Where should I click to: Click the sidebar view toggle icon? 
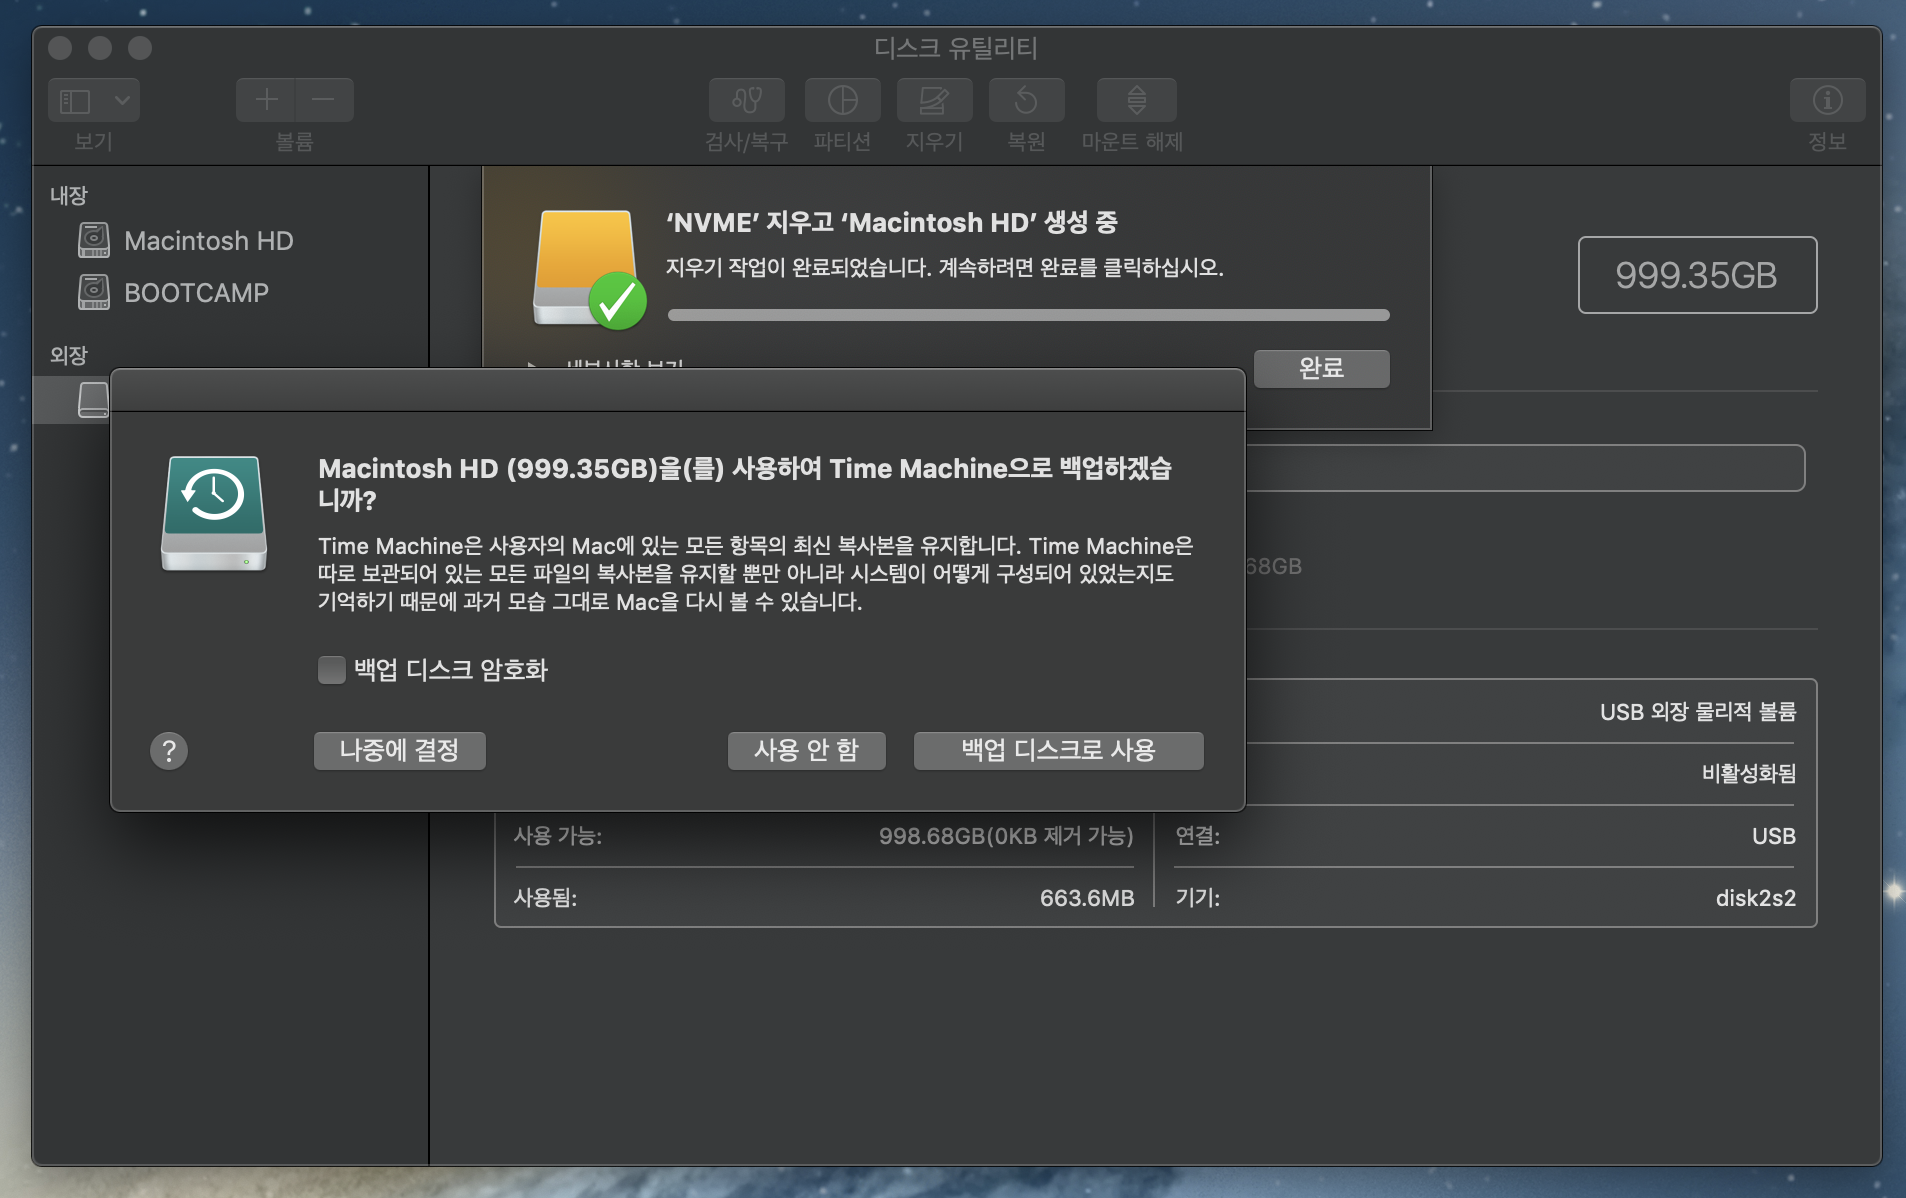75,100
